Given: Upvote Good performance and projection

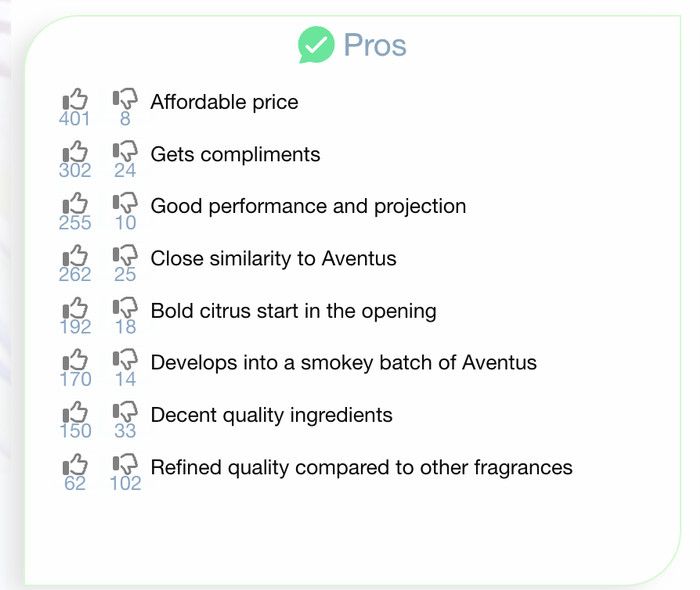Looking at the screenshot, I should point(75,204).
